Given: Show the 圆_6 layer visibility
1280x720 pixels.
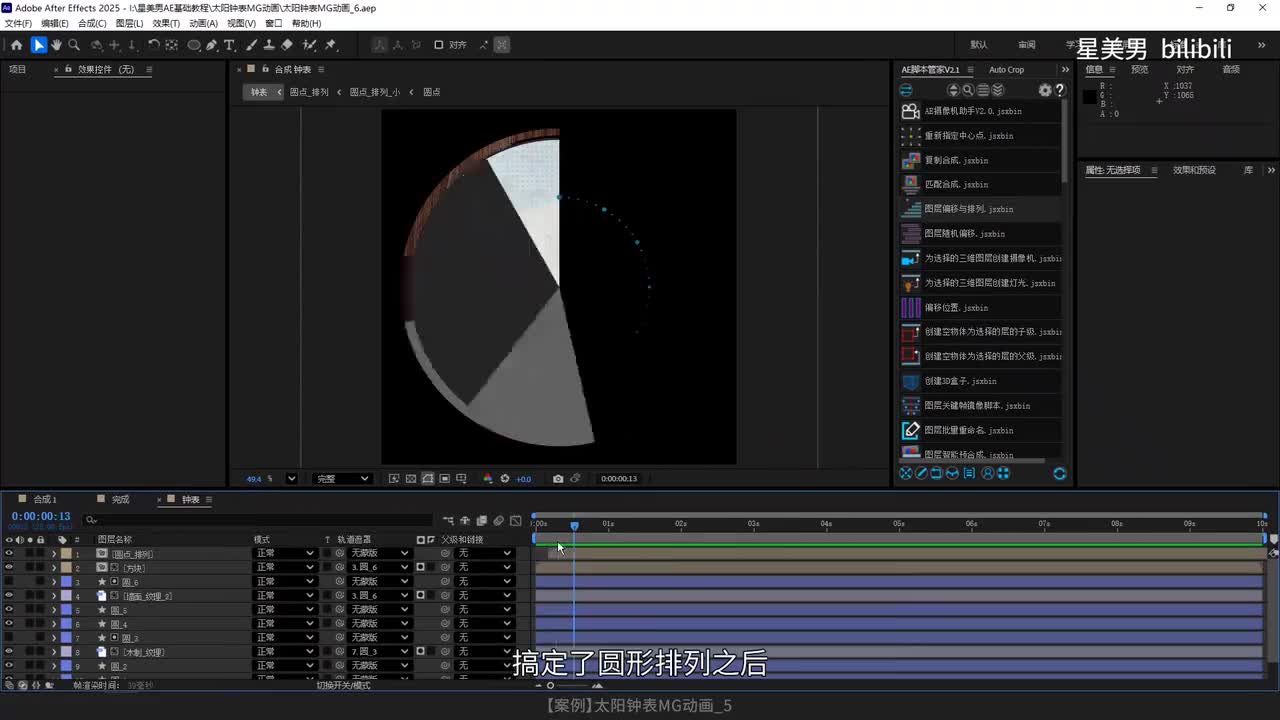Looking at the screenshot, I should pyautogui.click(x=9, y=581).
